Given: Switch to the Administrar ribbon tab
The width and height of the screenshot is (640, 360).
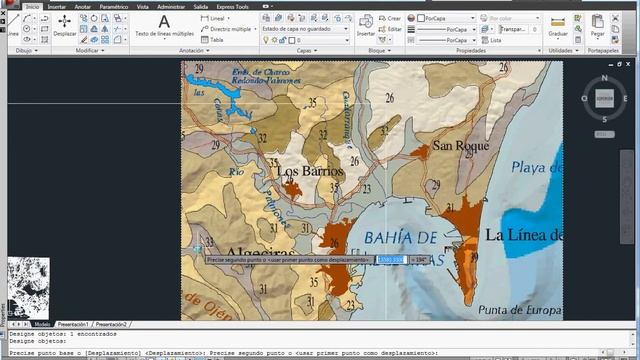Looking at the screenshot, I should (171, 7).
